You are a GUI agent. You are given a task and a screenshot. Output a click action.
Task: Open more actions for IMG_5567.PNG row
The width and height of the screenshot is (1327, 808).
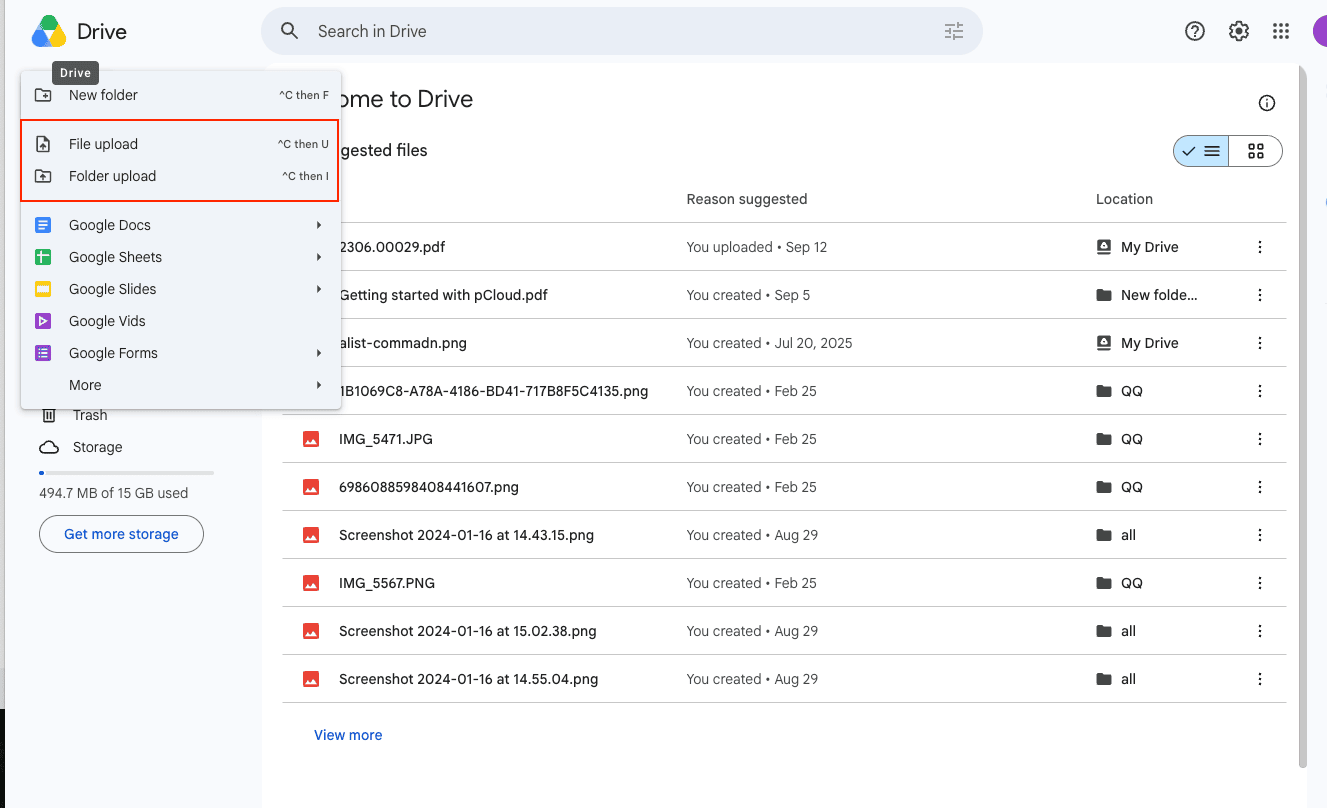tap(1260, 583)
